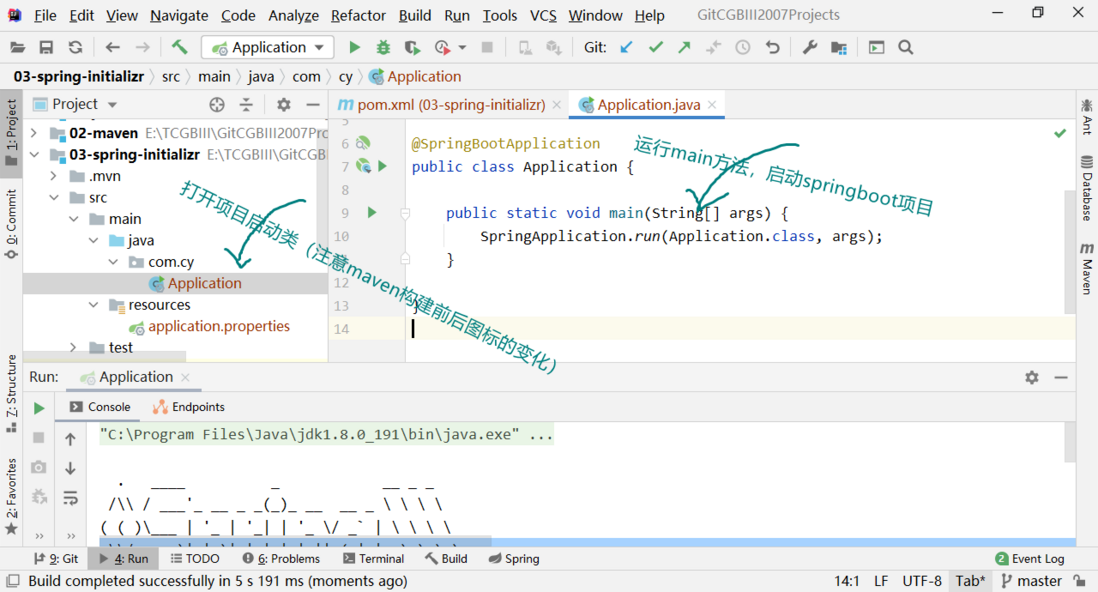Open Project Structure toolbar icon
Viewport: 1098px width, 592px height.
coord(839,48)
